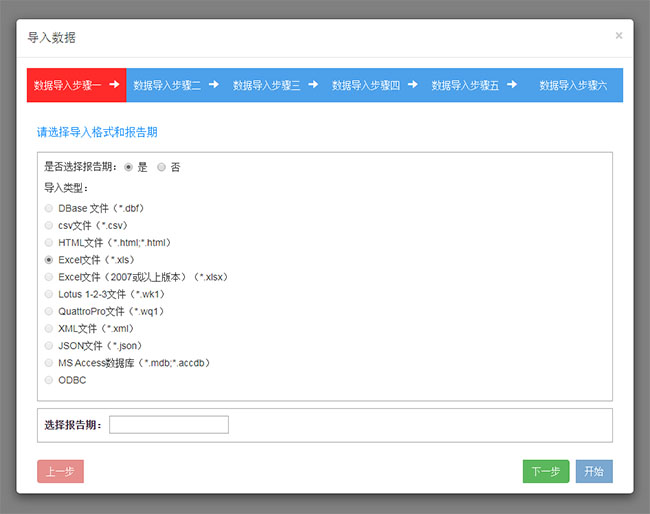This screenshot has height=514, width=650.
Task: Select the 数据导入步骤六 step tab
Action: [572, 86]
